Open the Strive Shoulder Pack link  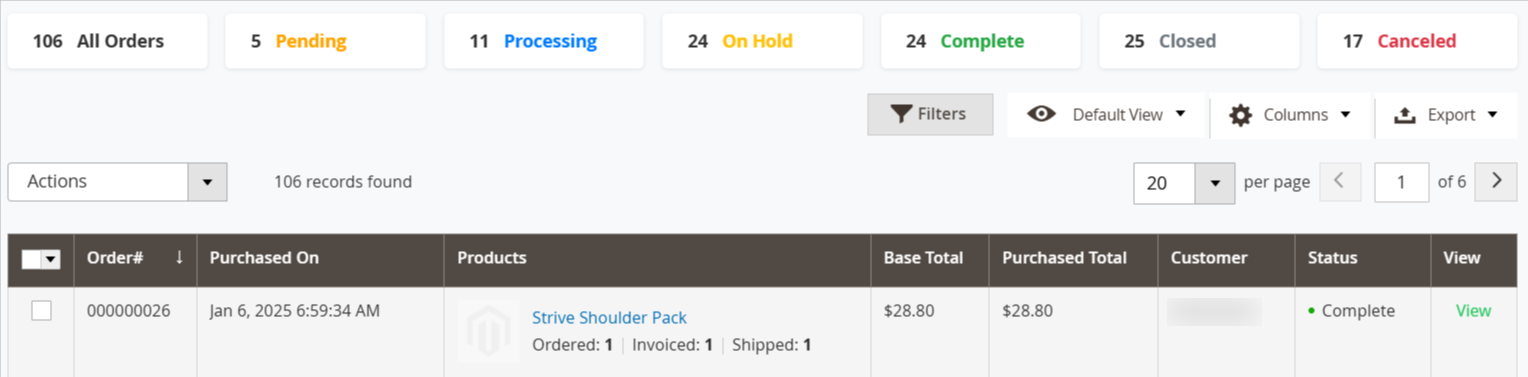(x=609, y=317)
